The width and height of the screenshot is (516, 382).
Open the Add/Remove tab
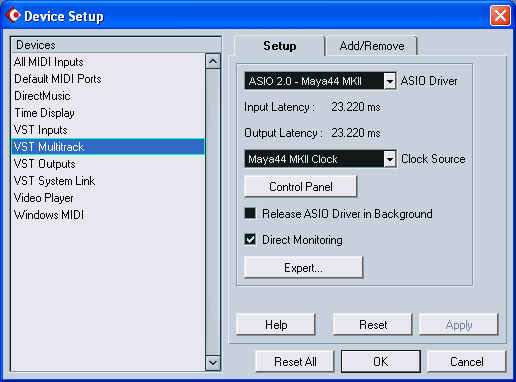pyautogui.click(x=372, y=46)
